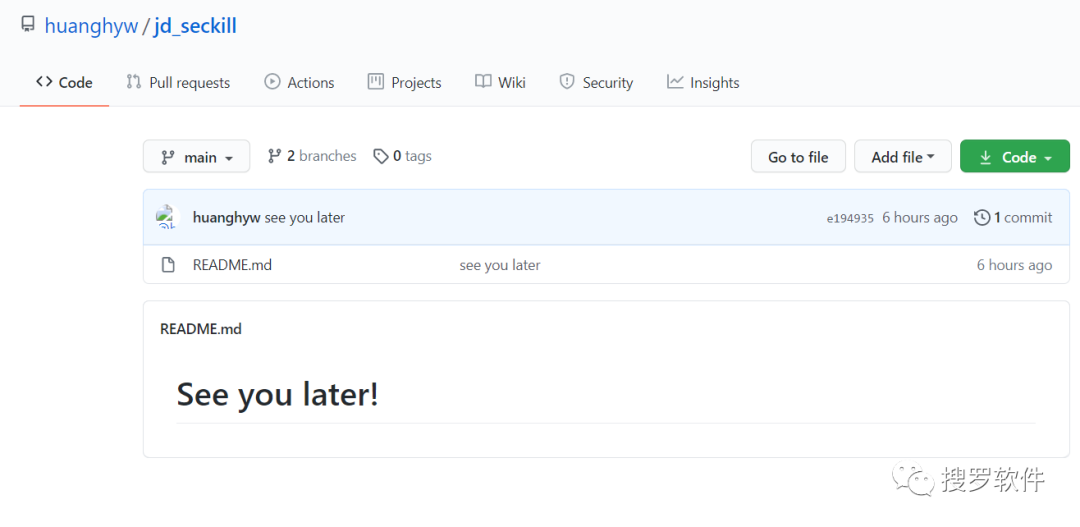
Task: Click the file icon next to README.md
Action: (x=167, y=265)
